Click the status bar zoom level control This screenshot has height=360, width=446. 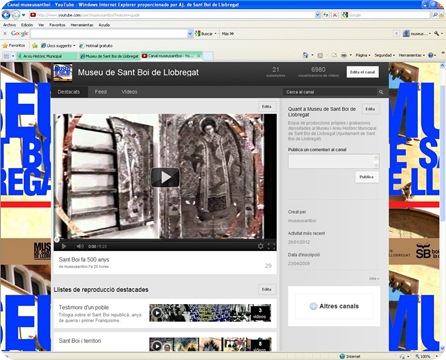pos(425,356)
